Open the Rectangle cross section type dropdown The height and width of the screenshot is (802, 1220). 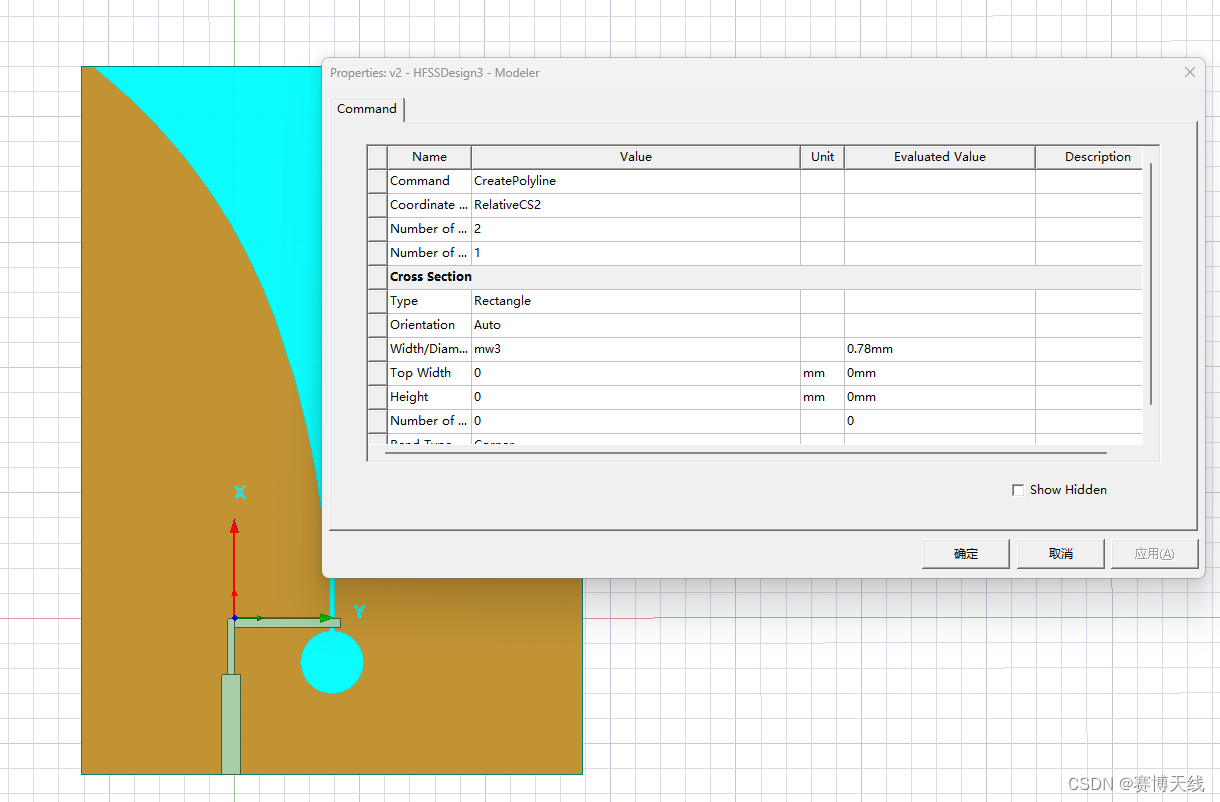click(636, 301)
